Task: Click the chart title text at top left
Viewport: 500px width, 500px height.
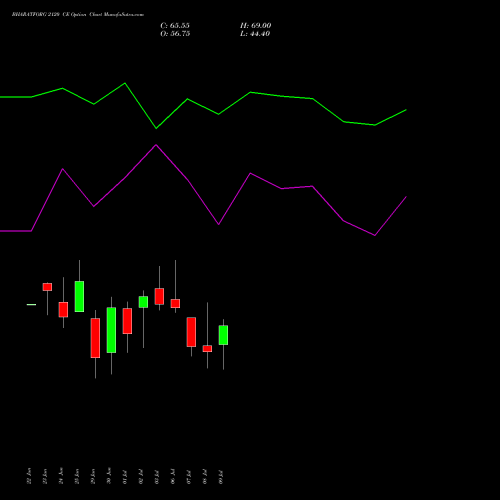Action: pos(78,15)
